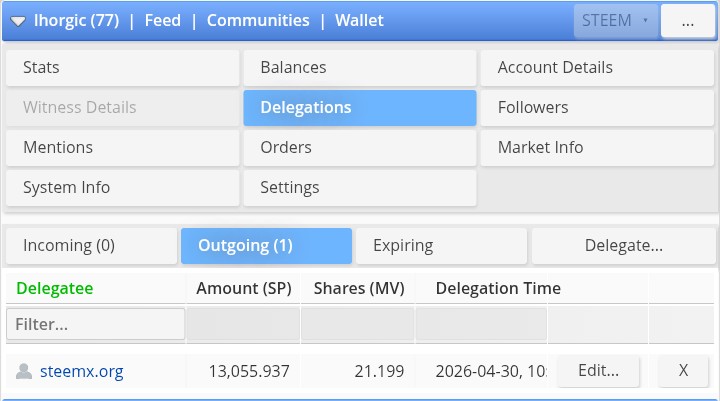Open the Stats section

click(x=123, y=68)
